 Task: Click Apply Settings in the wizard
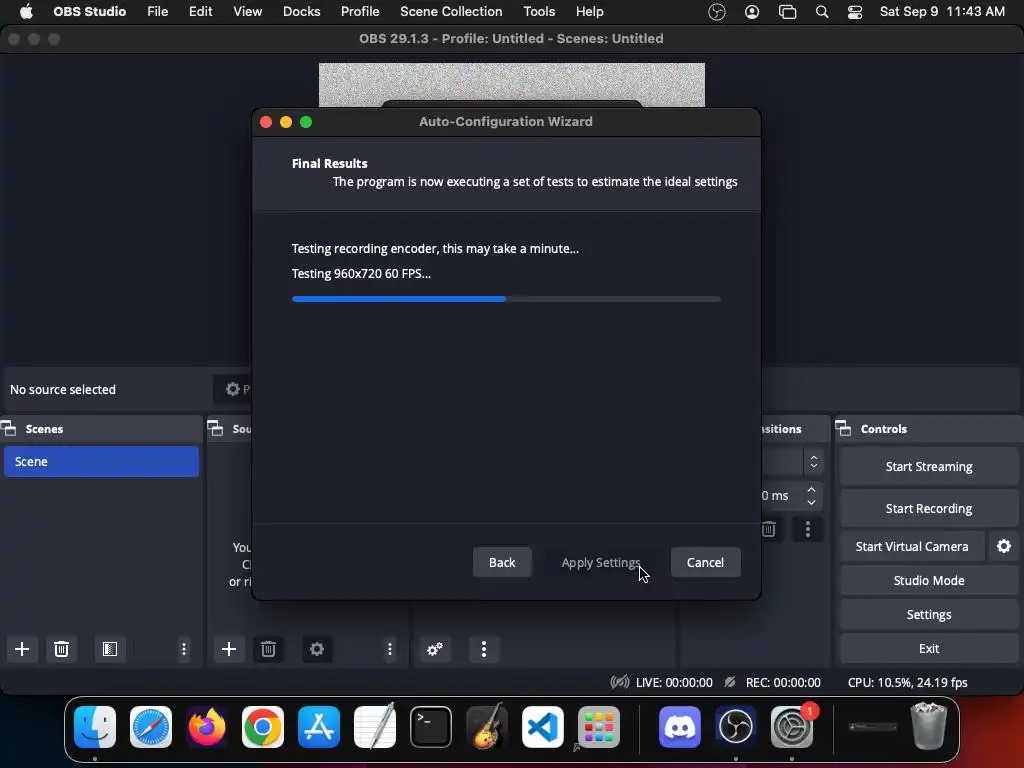tap(601, 562)
